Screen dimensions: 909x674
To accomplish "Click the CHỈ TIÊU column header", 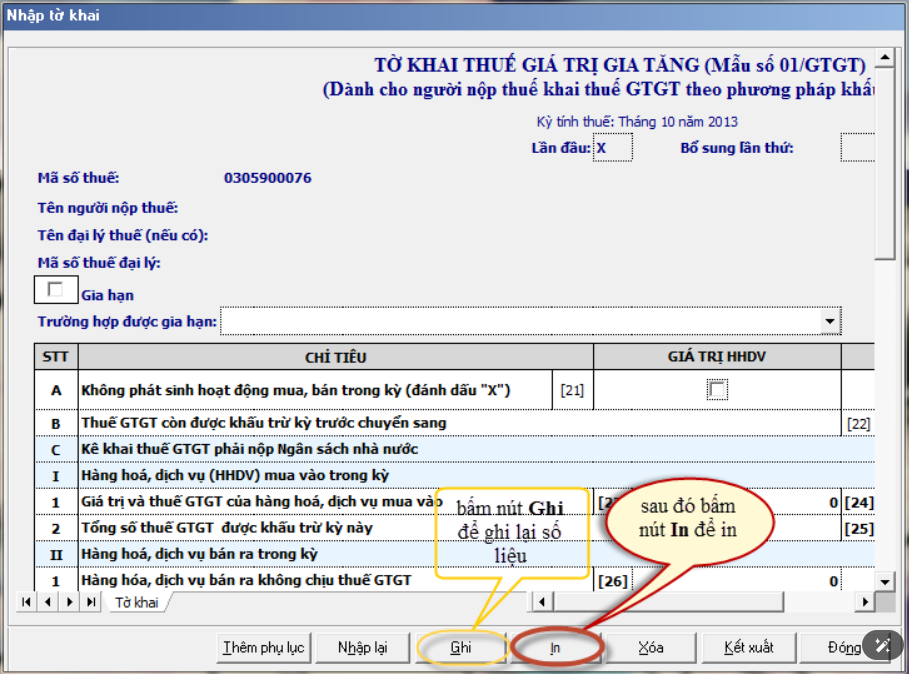I will (336, 357).
